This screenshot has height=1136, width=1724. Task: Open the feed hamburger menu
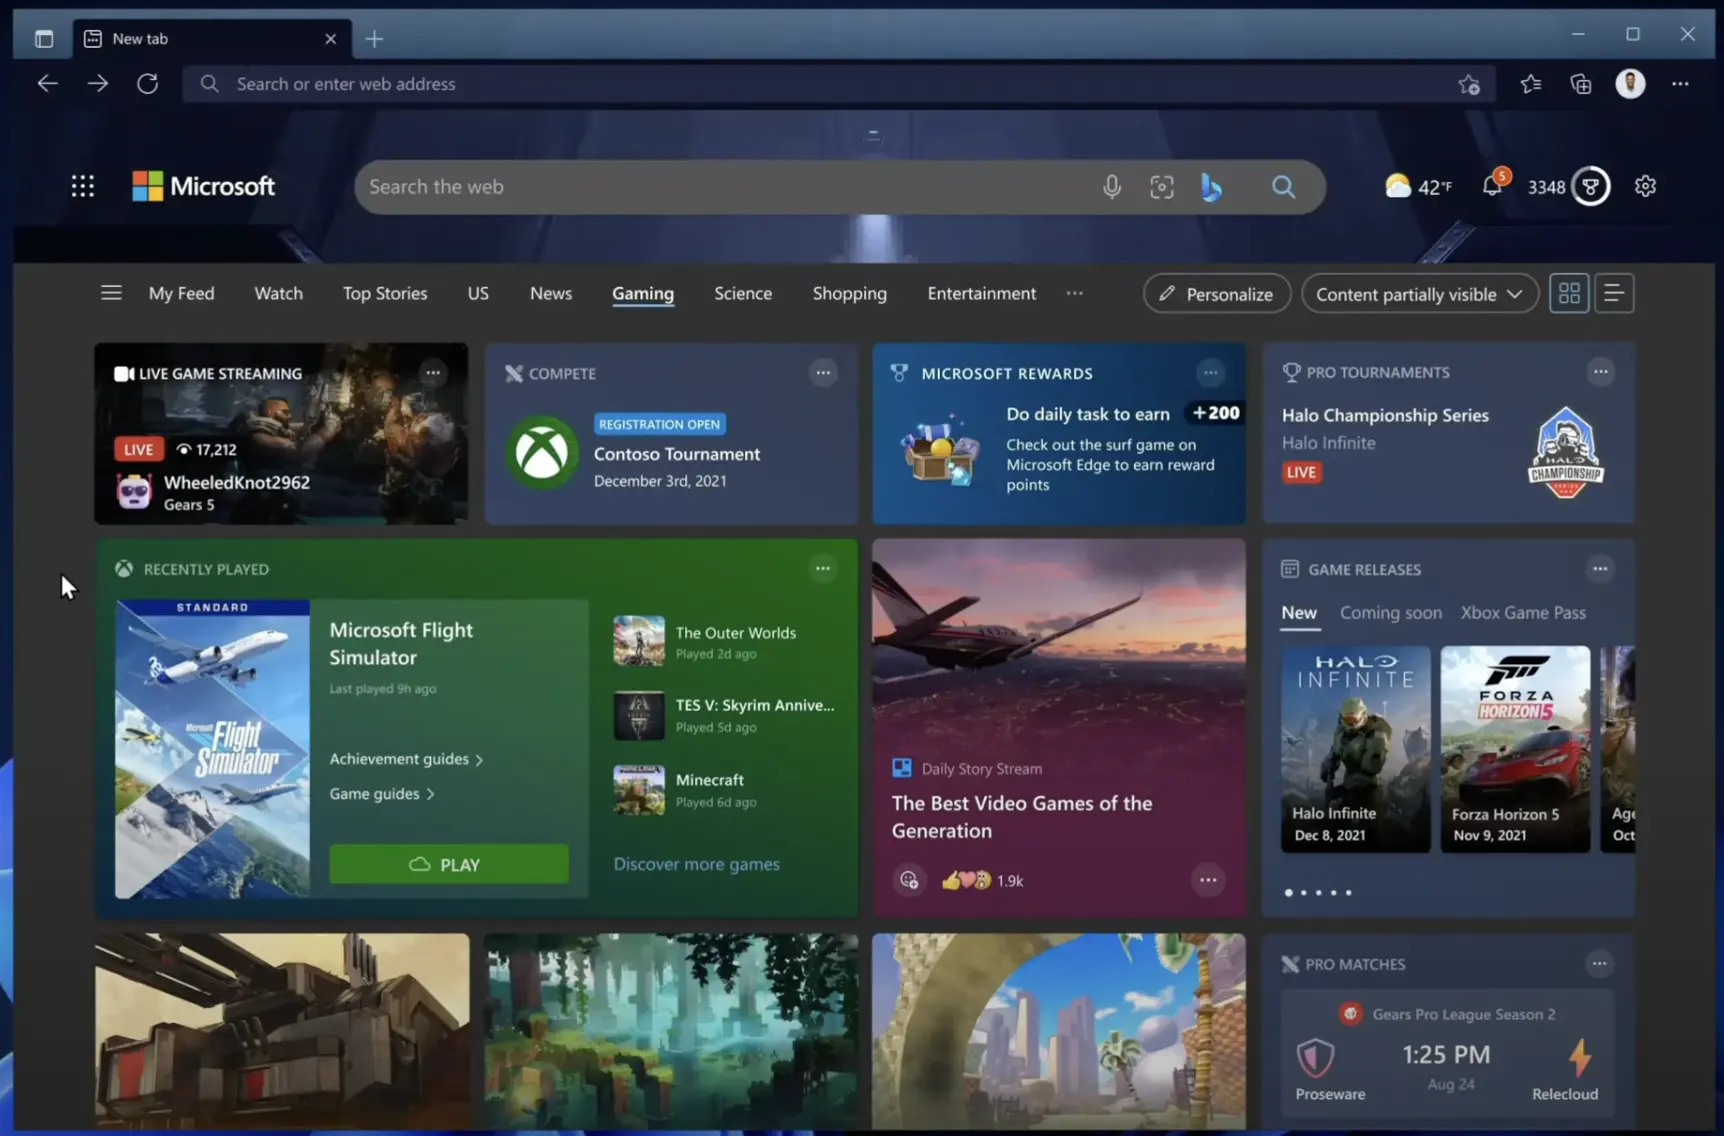[x=111, y=293]
